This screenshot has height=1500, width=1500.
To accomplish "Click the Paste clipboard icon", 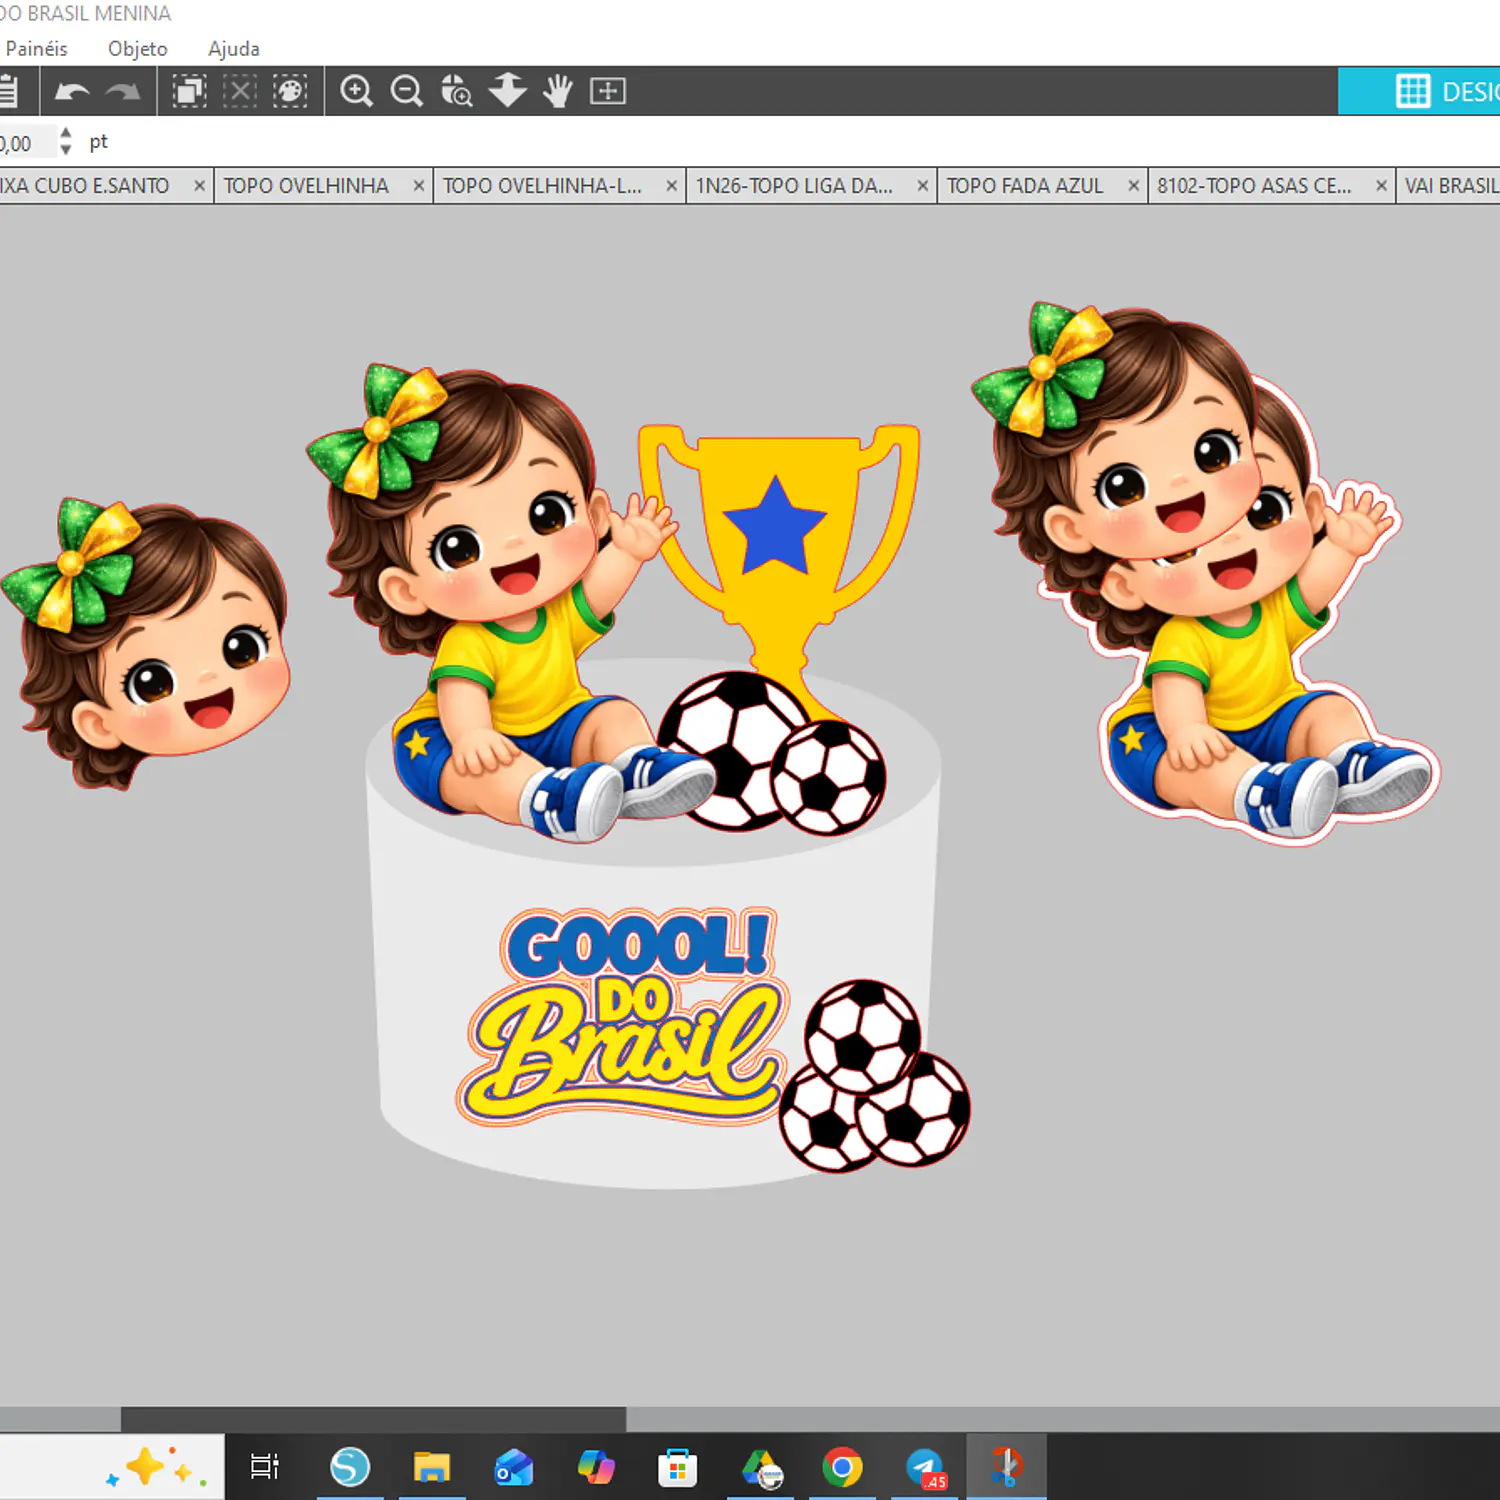I will pos(8,91).
